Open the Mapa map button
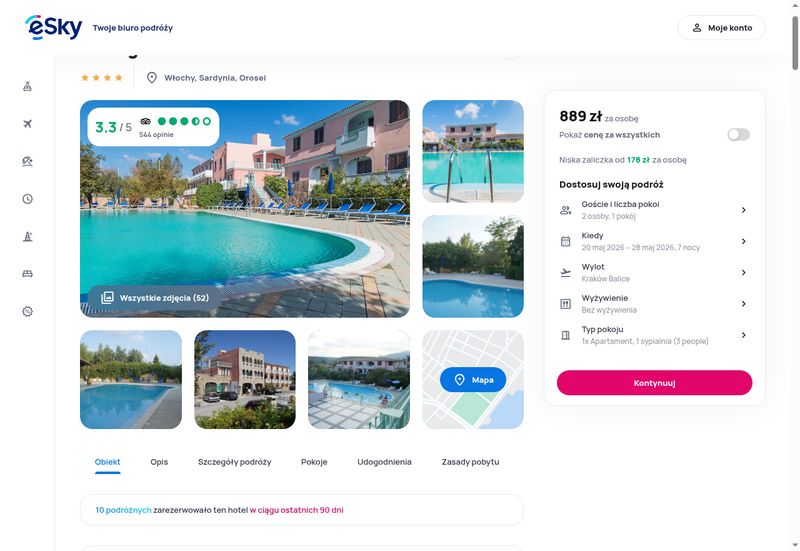This screenshot has width=800, height=551. (x=473, y=380)
